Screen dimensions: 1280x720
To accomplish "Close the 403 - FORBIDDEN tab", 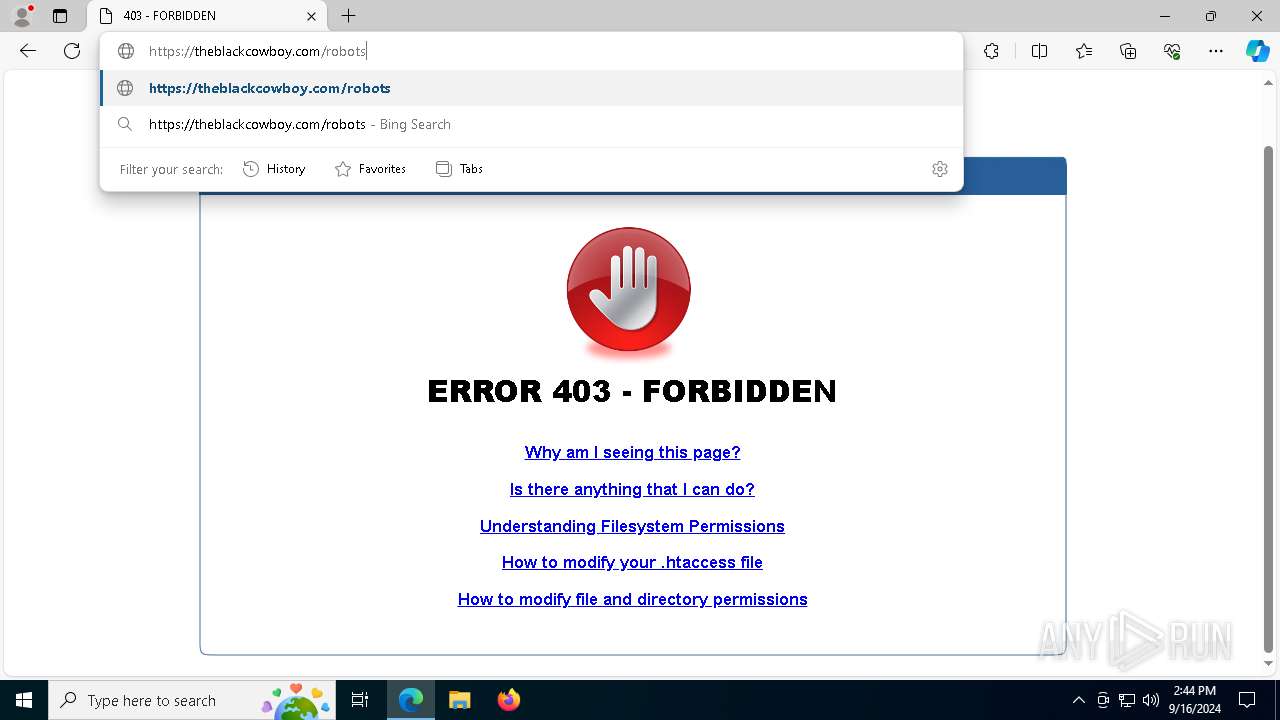I will [x=311, y=16].
